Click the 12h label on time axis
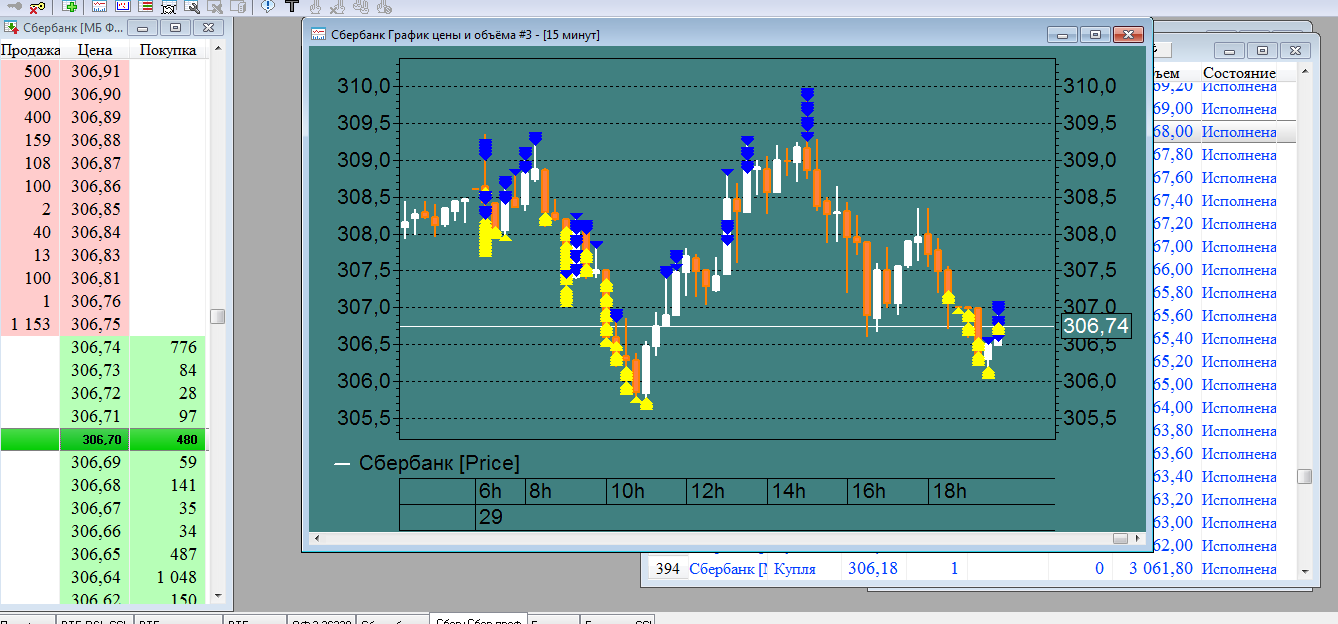Screen dimensions: 1338x624 coord(707,491)
